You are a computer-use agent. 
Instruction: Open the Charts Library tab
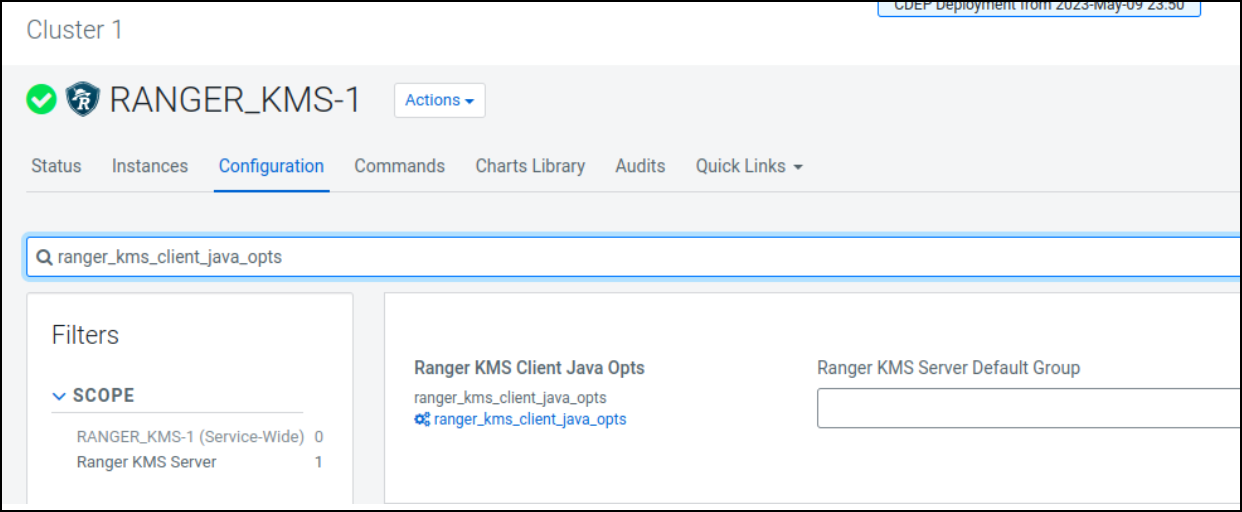530,166
